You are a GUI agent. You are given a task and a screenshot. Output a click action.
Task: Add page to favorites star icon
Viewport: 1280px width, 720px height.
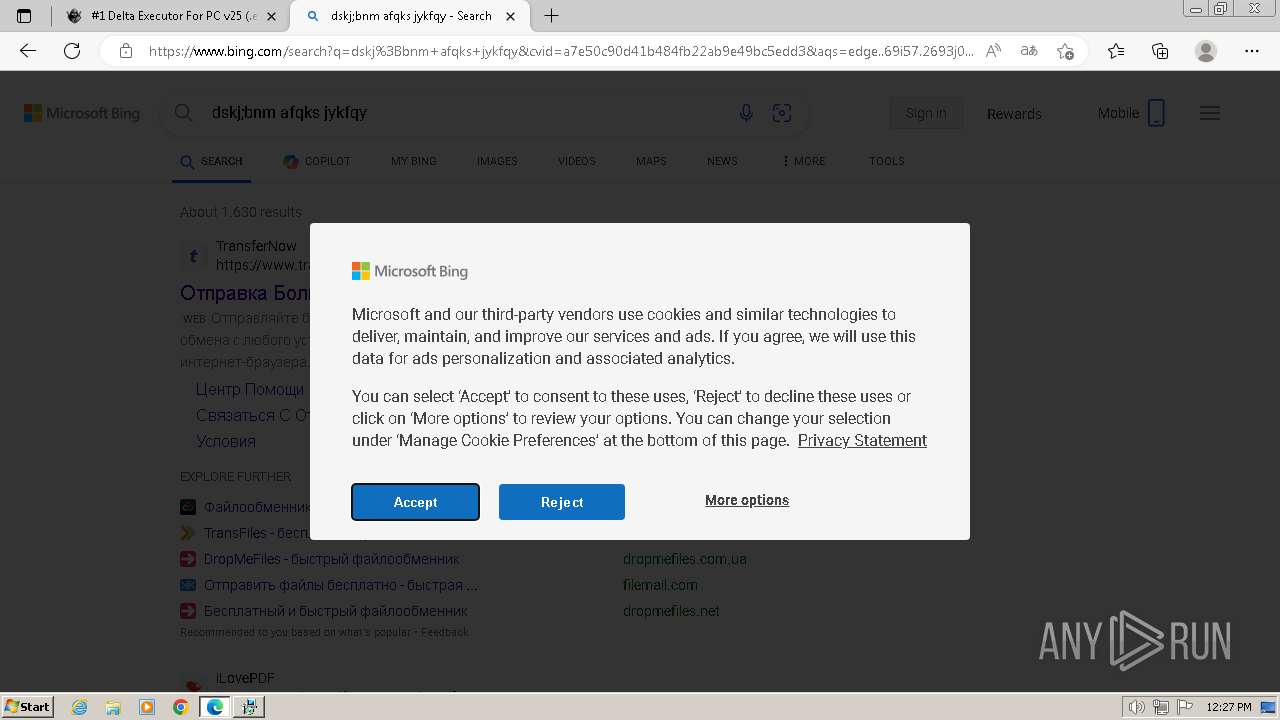click(1065, 51)
